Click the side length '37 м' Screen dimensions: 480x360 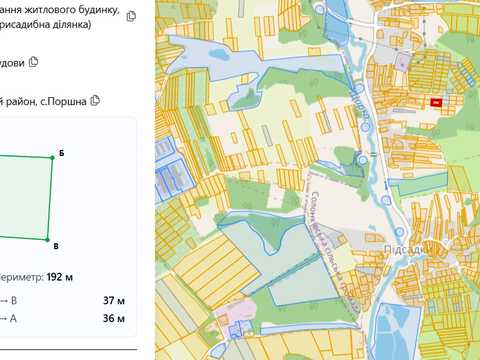point(114,301)
